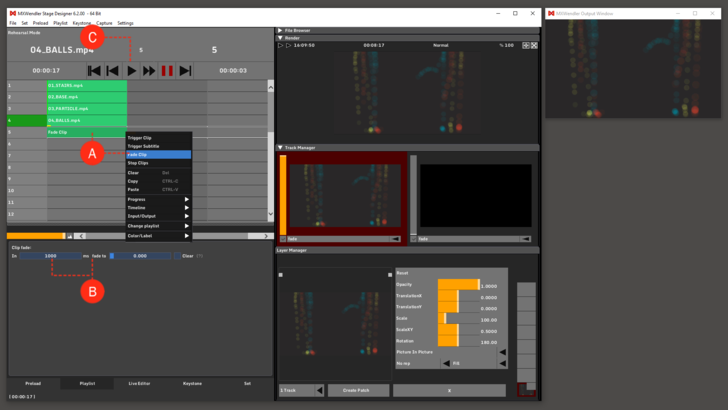Click the fullscreen icon in Render panel

click(x=534, y=46)
